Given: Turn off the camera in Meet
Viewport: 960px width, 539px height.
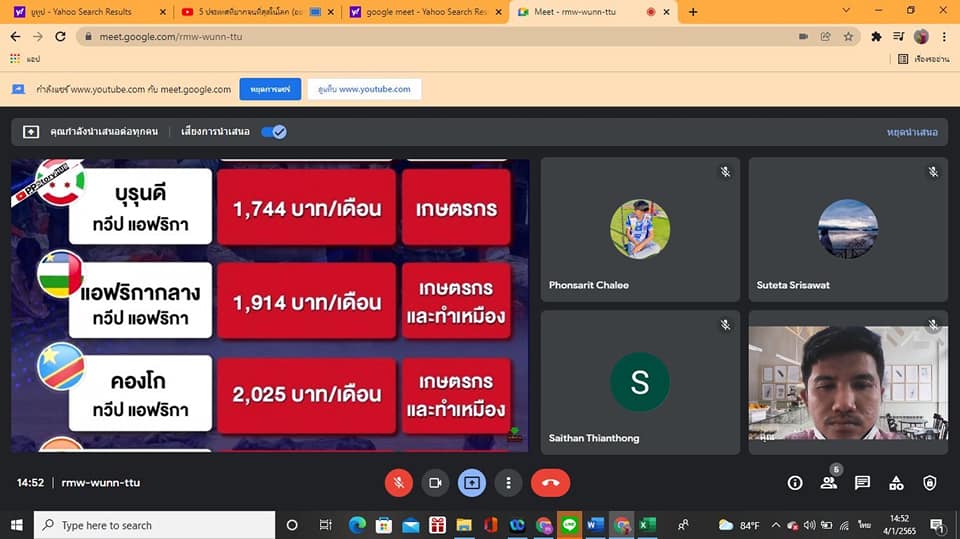Looking at the screenshot, I should pyautogui.click(x=435, y=483).
